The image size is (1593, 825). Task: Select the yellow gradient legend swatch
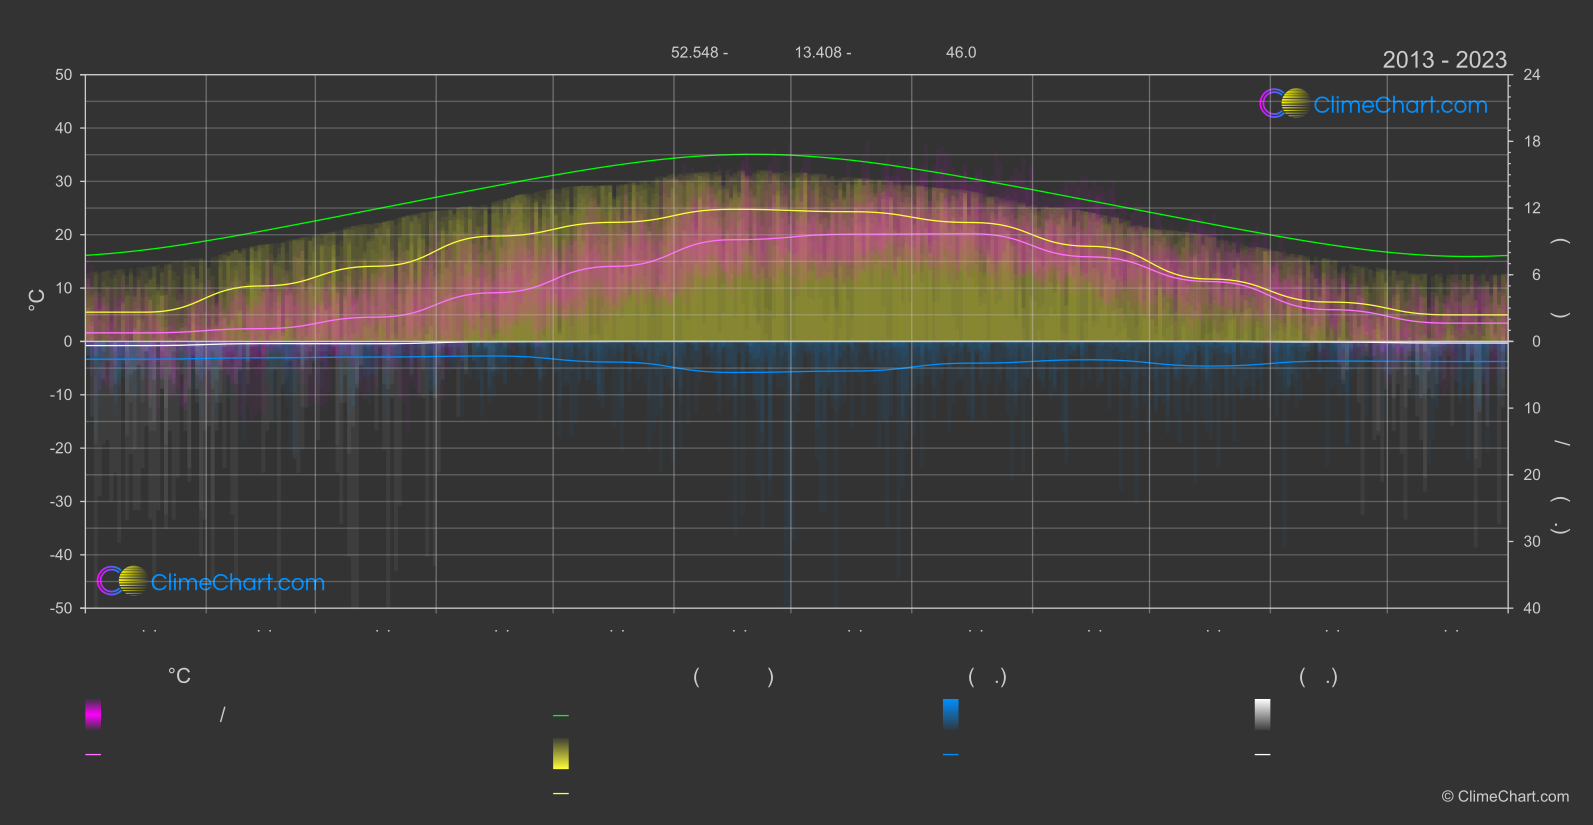tap(561, 754)
